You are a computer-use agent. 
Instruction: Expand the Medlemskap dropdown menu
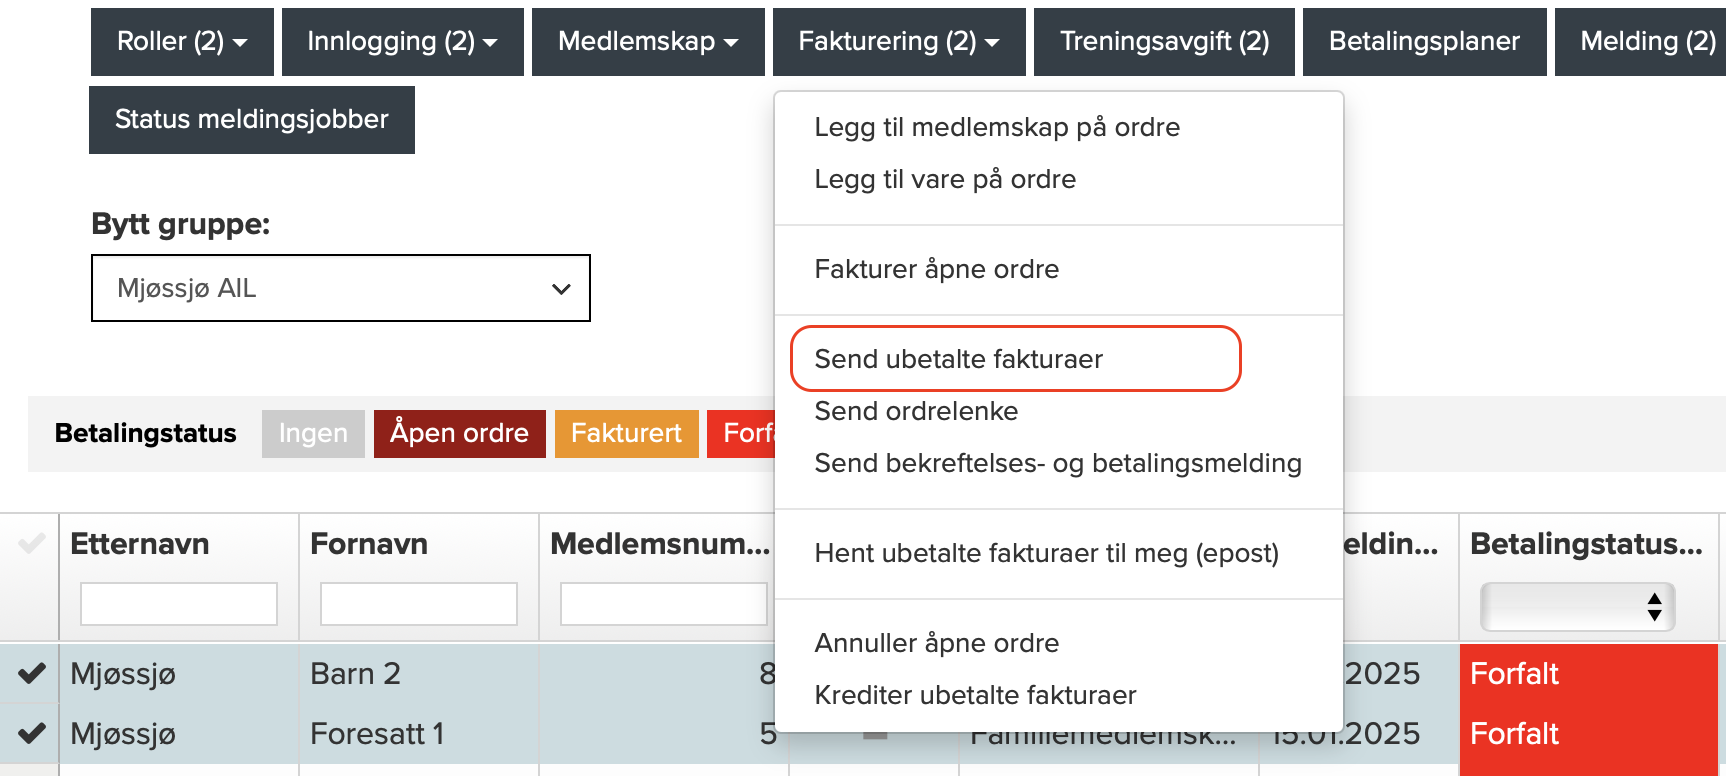tap(648, 42)
